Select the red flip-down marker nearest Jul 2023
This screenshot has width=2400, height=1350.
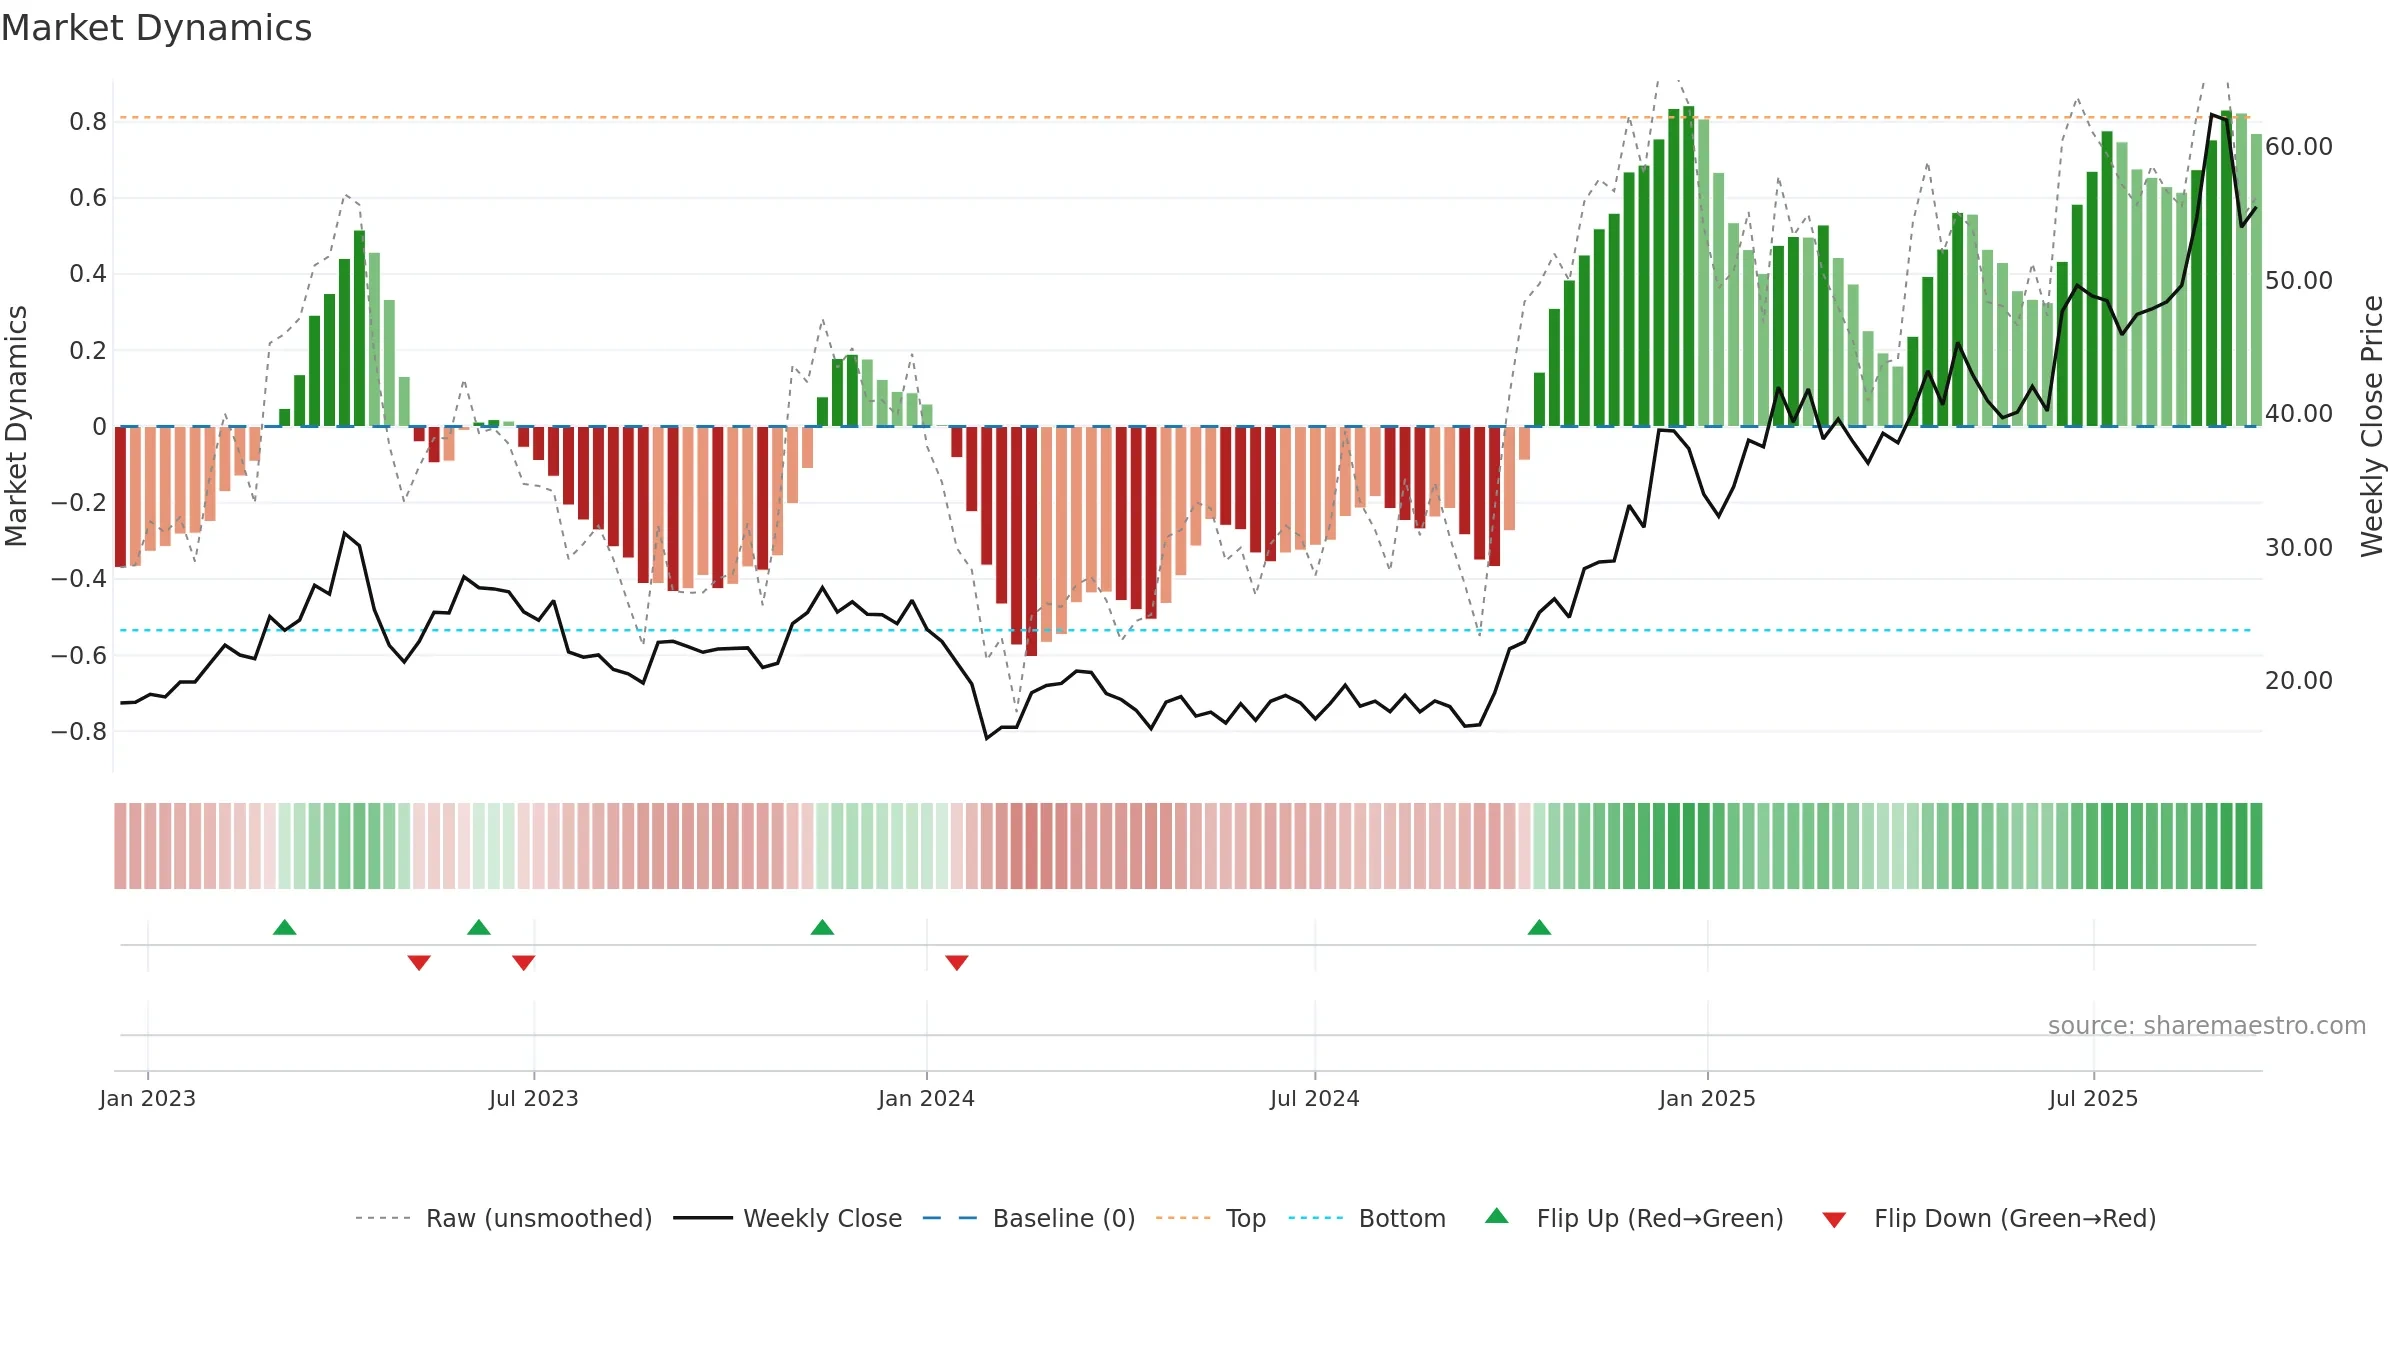coord(524,962)
